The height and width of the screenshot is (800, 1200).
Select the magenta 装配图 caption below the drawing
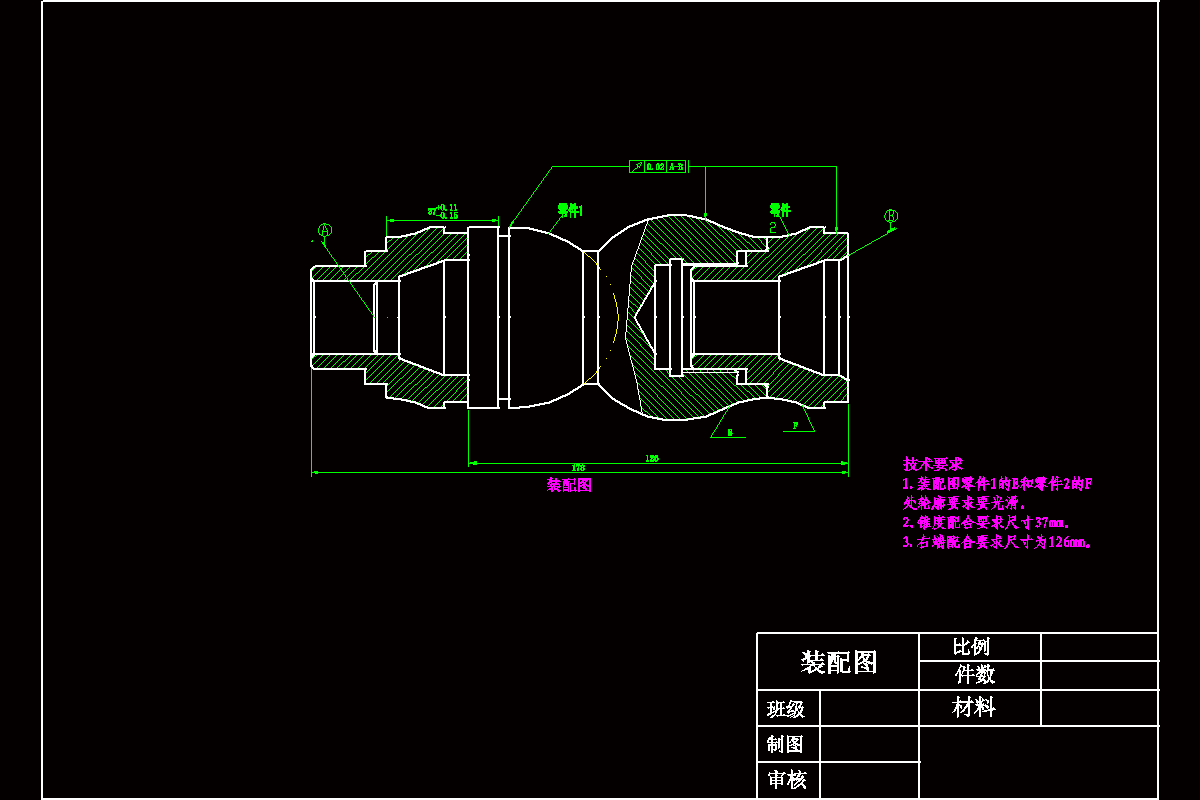570,485
